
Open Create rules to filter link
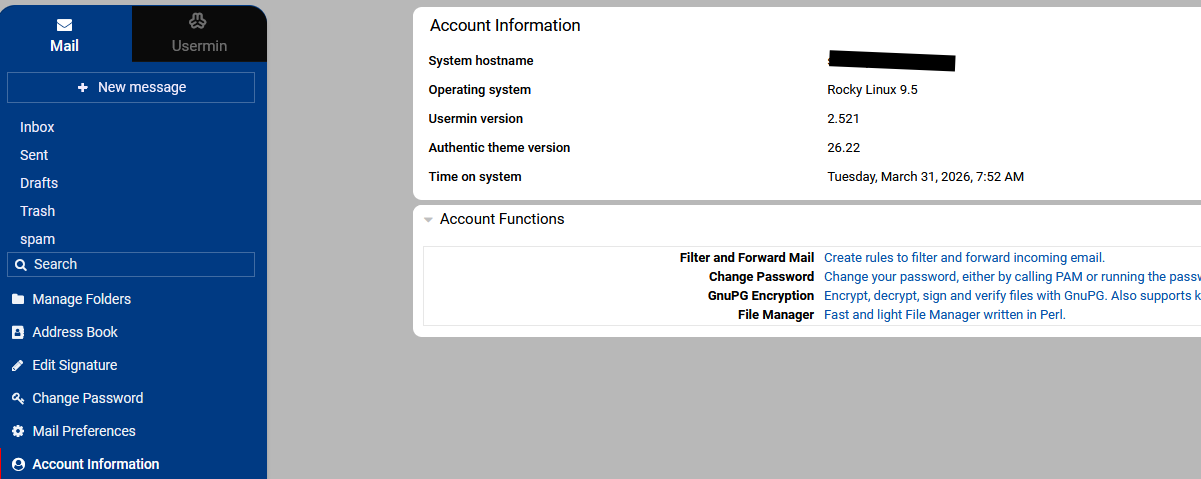[x=963, y=258]
